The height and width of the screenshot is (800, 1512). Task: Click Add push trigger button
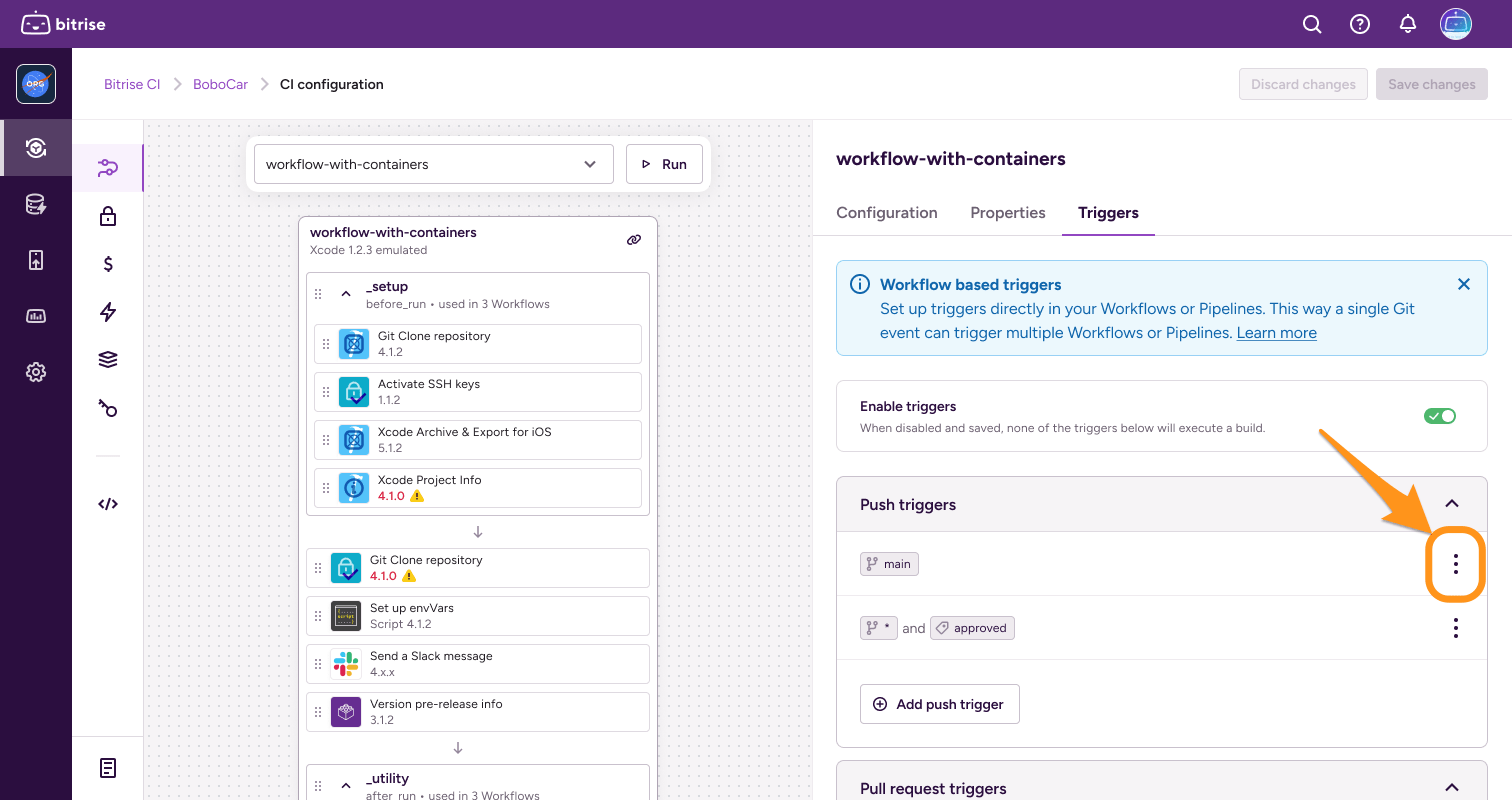[x=939, y=704]
